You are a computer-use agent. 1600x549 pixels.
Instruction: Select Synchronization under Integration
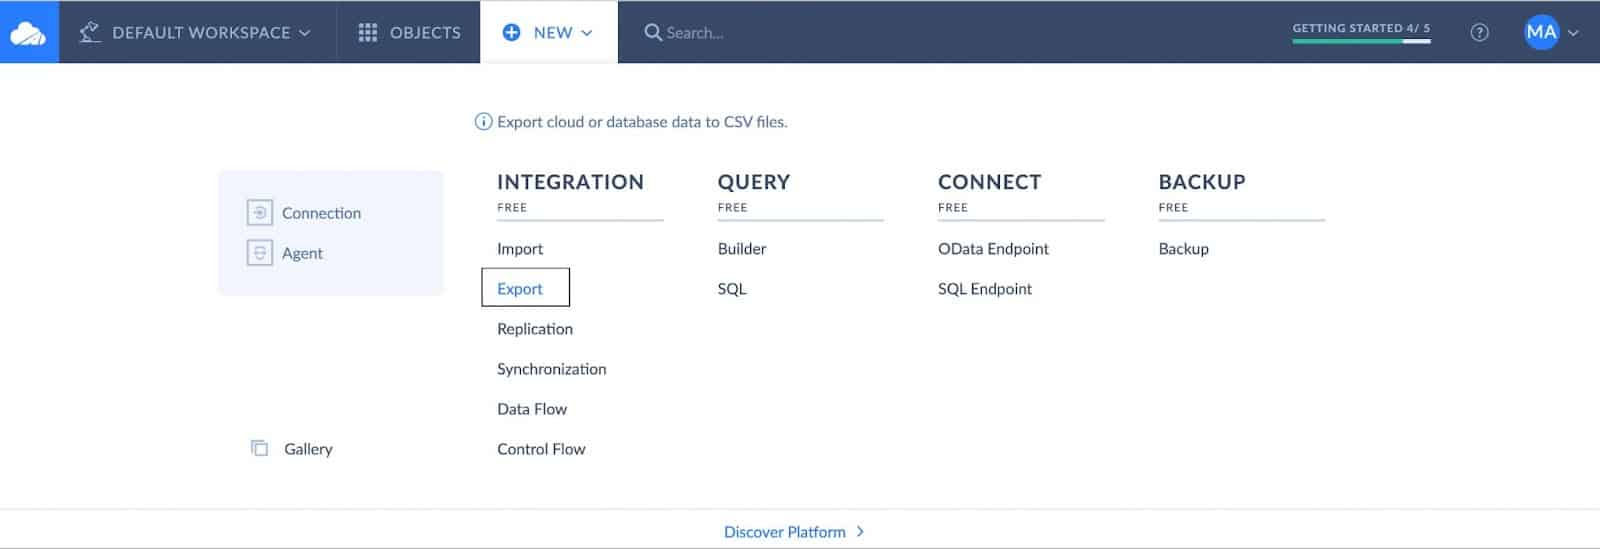coord(552,369)
